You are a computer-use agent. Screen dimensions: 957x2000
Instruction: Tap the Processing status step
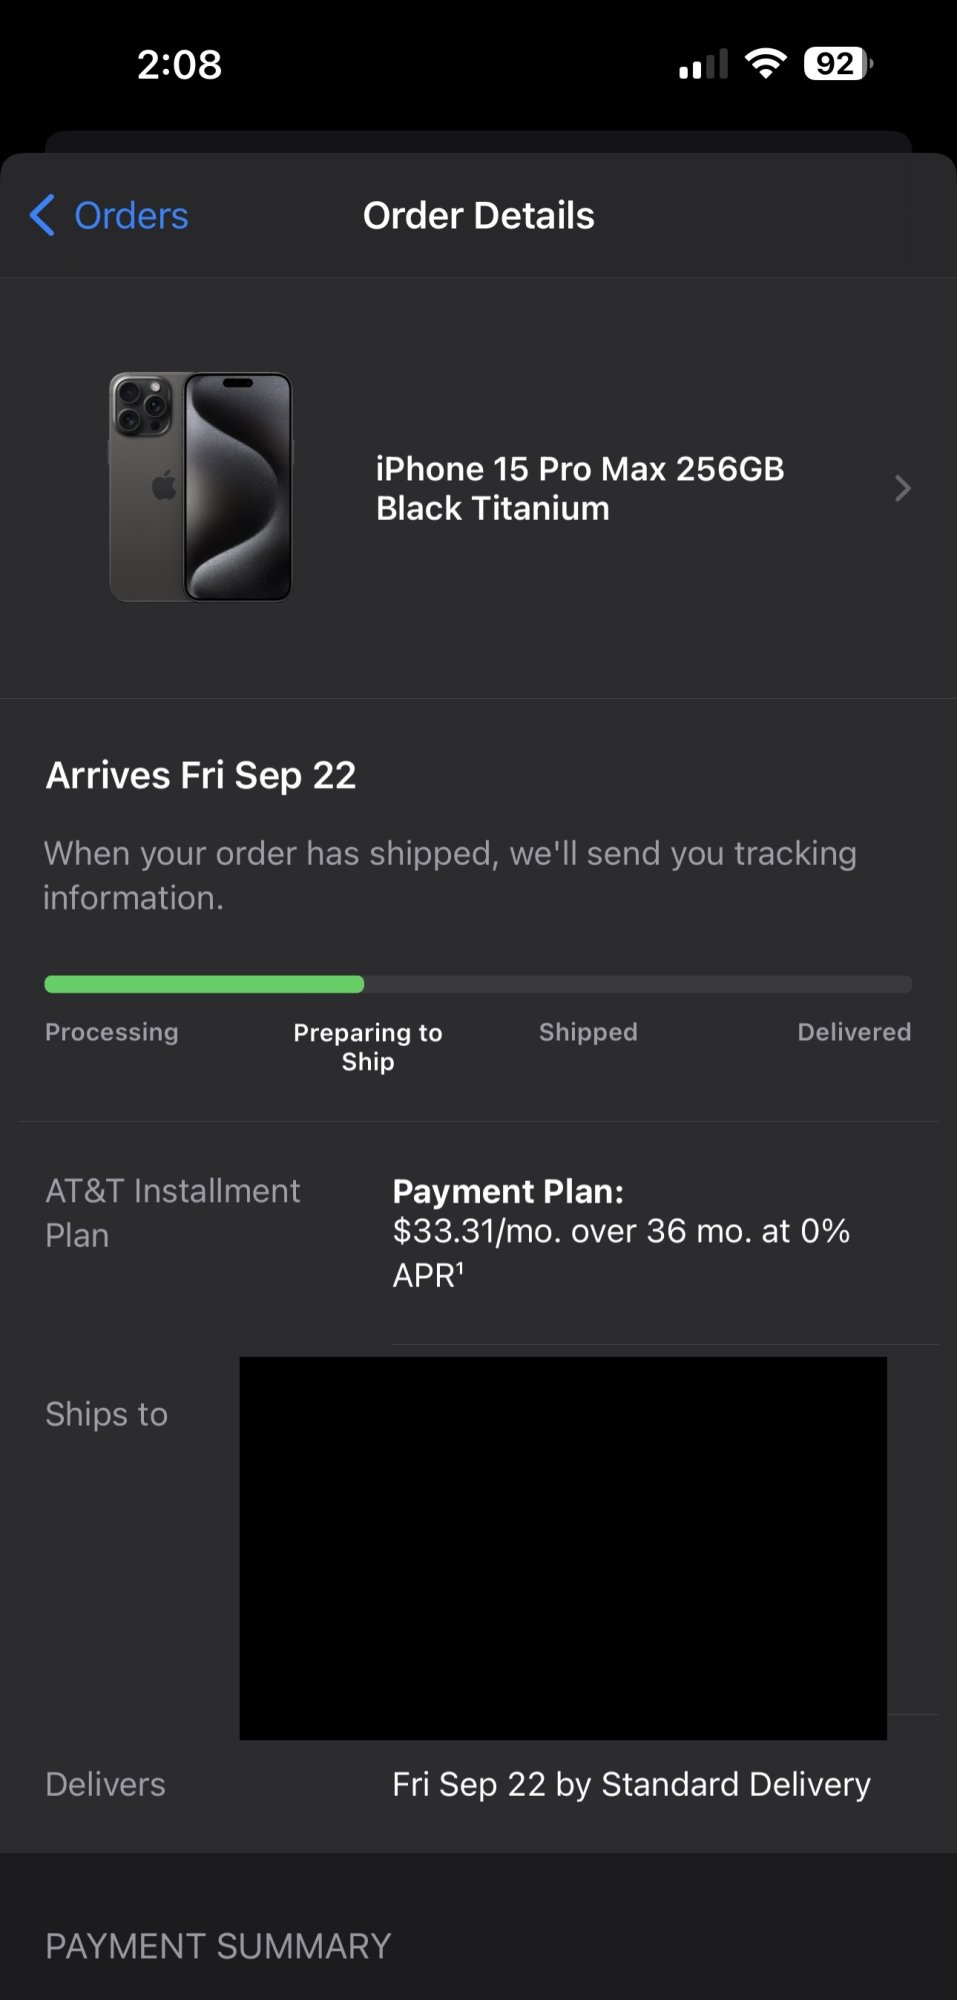pos(111,1032)
